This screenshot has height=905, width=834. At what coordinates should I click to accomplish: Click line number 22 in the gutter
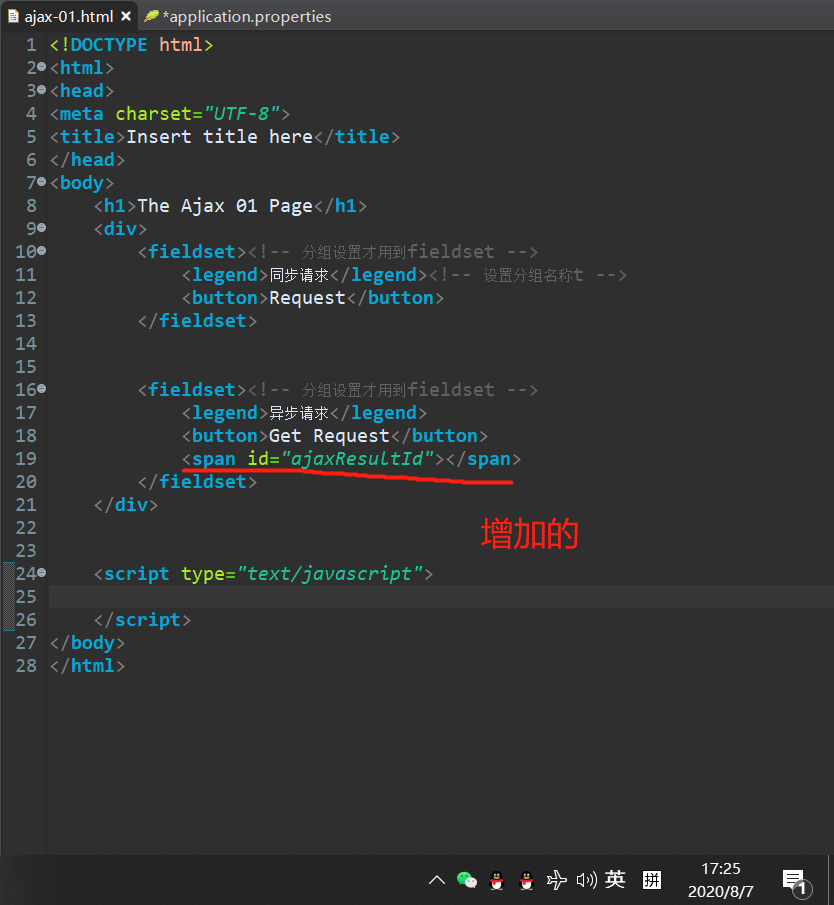[26, 528]
